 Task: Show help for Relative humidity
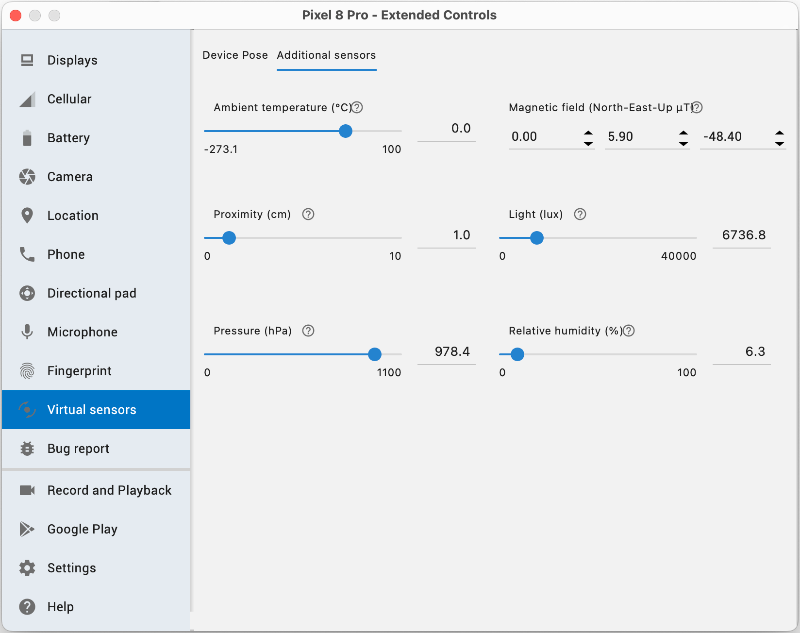coord(629,331)
